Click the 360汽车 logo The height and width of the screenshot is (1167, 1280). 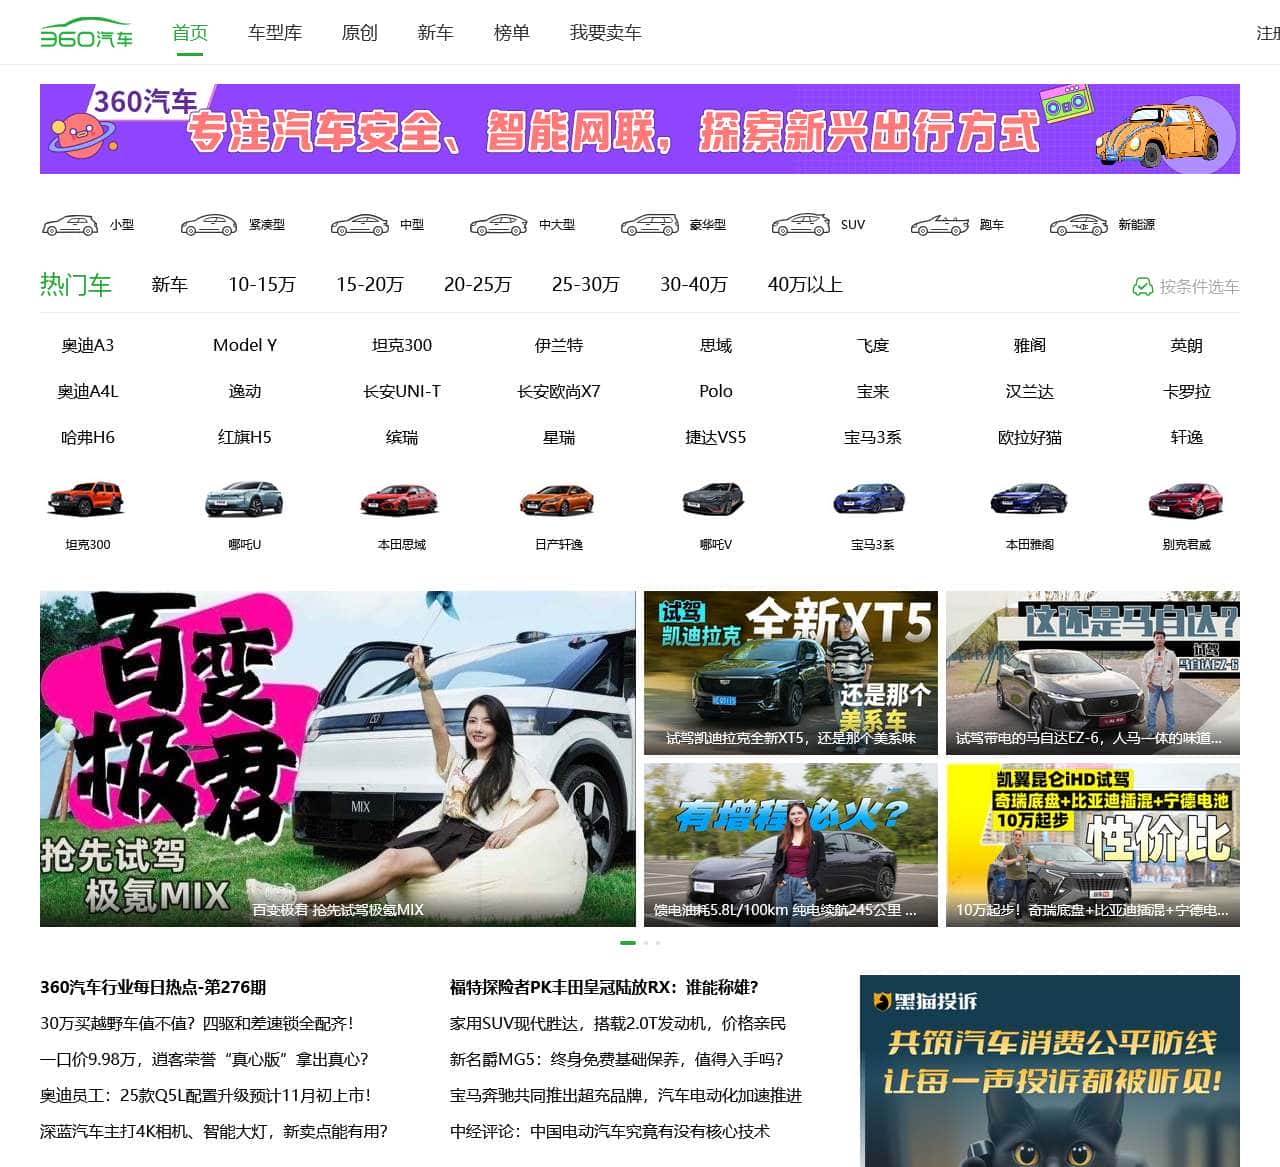(86, 33)
